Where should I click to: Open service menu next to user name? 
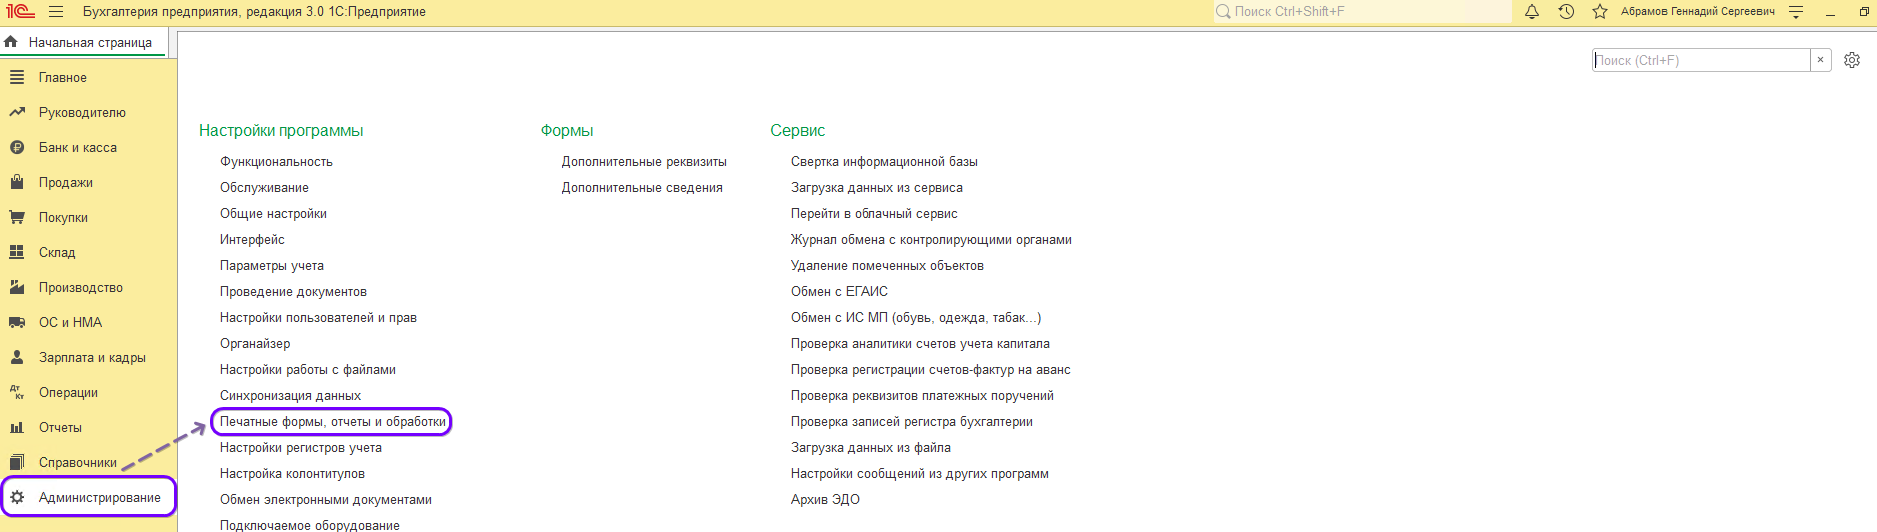(1796, 12)
